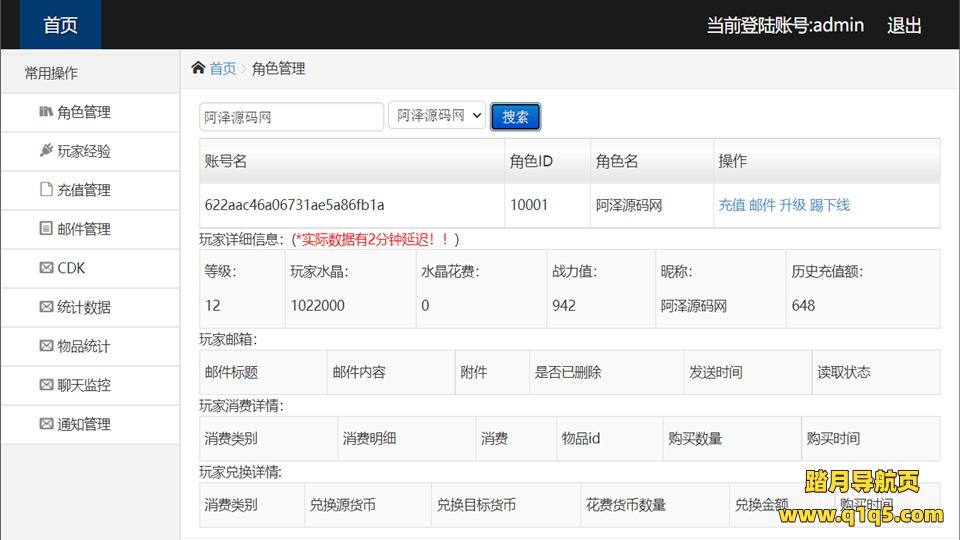Focus the search text input field
The width and height of the screenshot is (960, 540).
[291, 117]
